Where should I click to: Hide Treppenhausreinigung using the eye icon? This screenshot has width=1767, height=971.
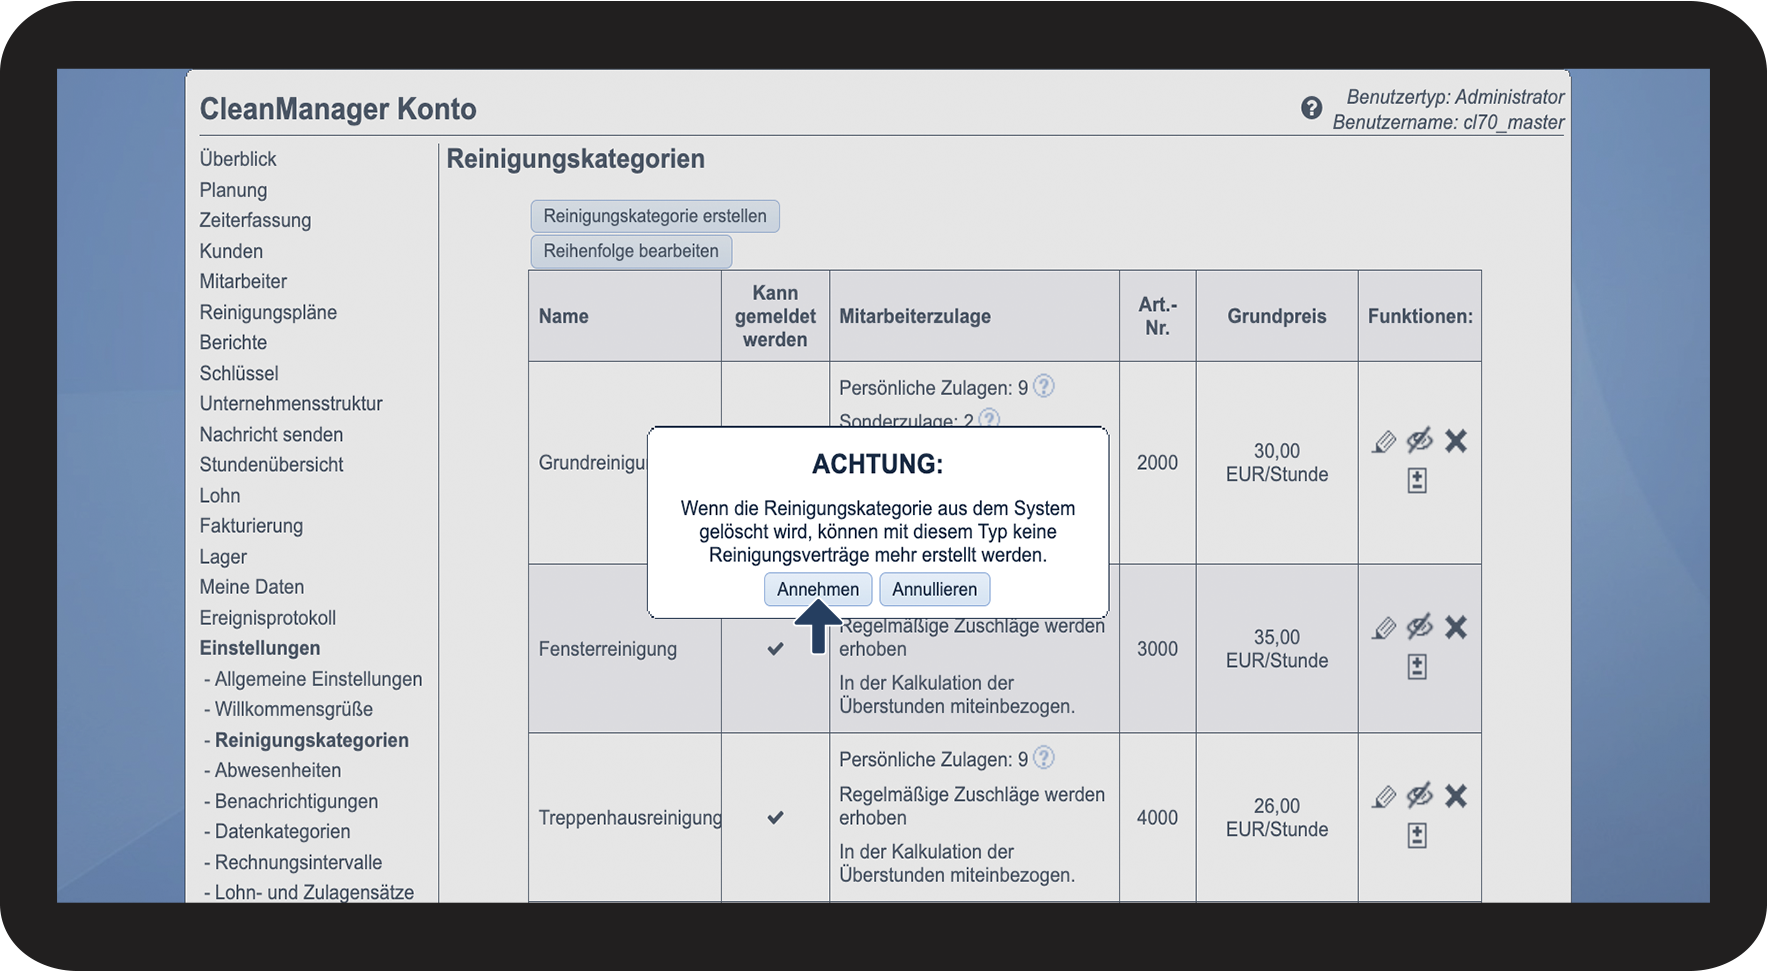click(1420, 795)
